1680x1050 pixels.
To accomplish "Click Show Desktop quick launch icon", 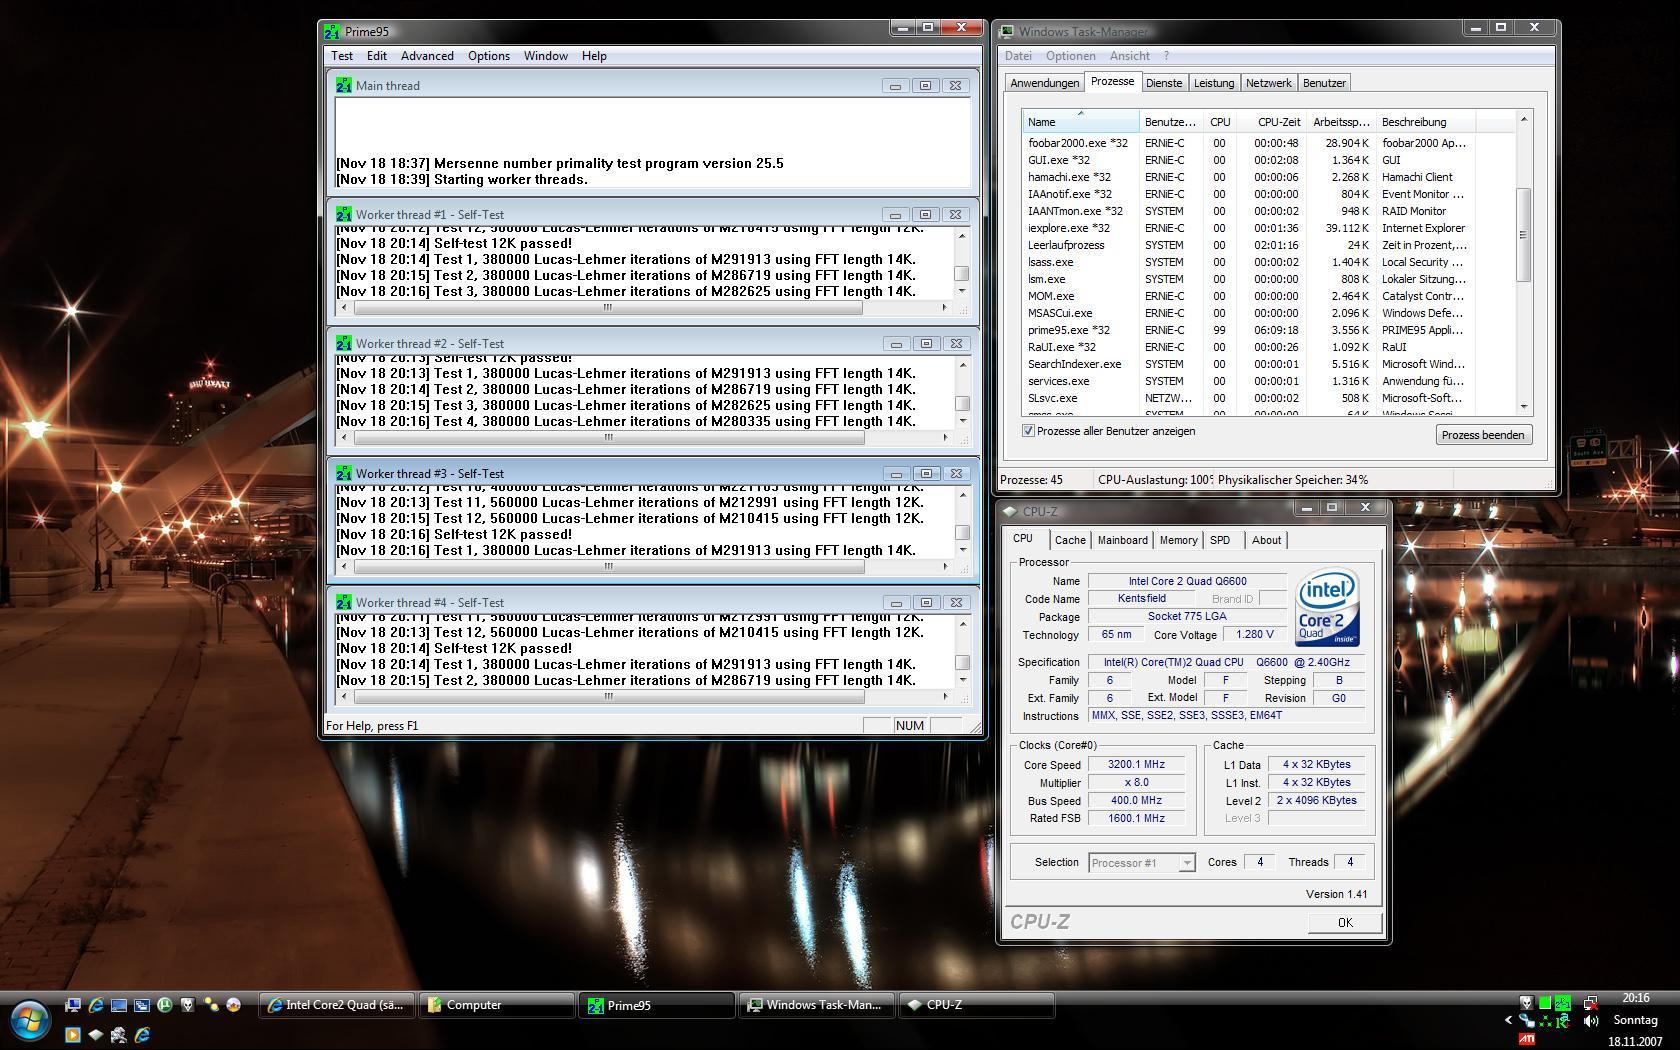I will pyautogui.click(x=119, y=1005).
